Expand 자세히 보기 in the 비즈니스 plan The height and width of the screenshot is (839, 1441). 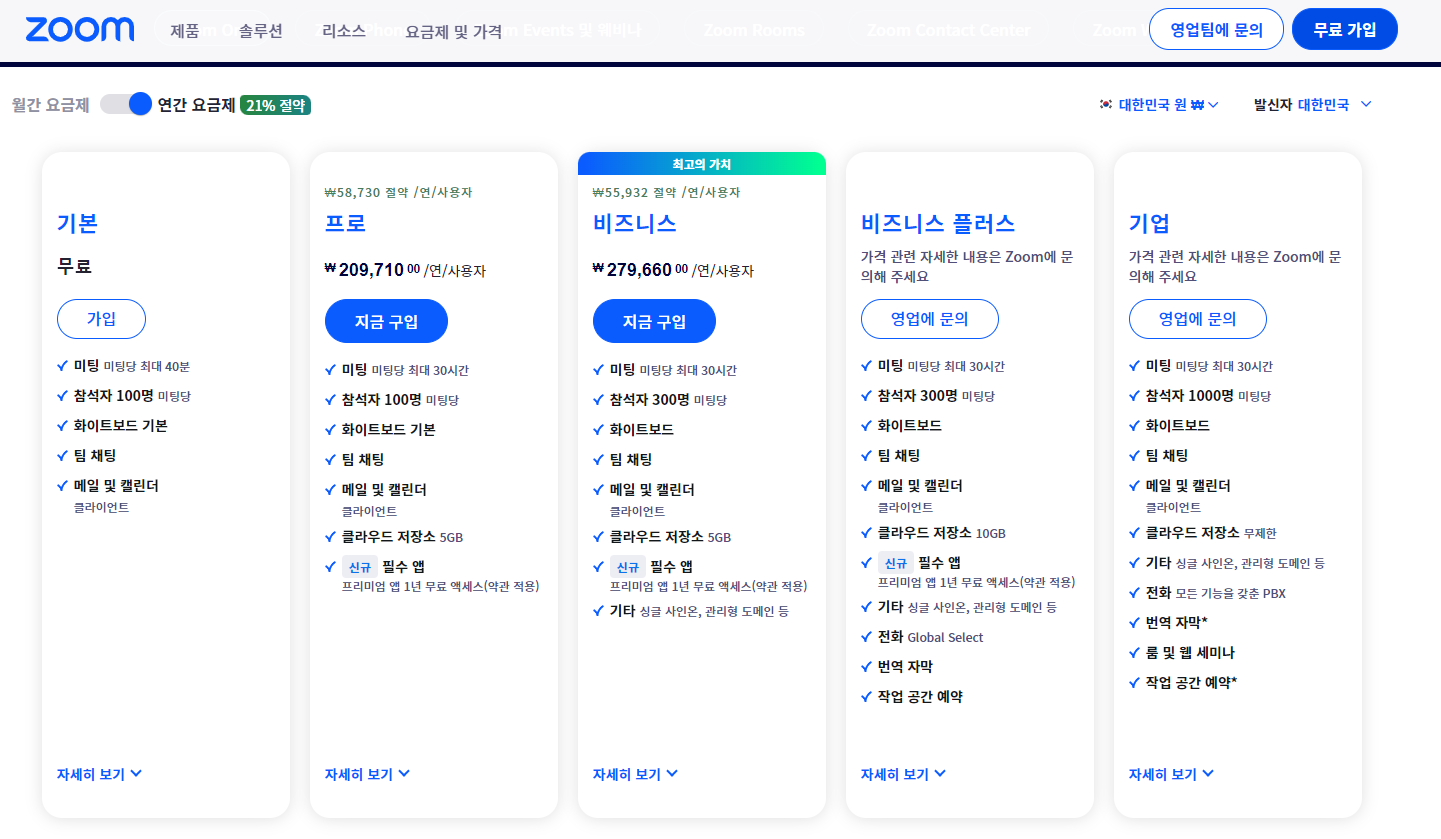(636, 774)
